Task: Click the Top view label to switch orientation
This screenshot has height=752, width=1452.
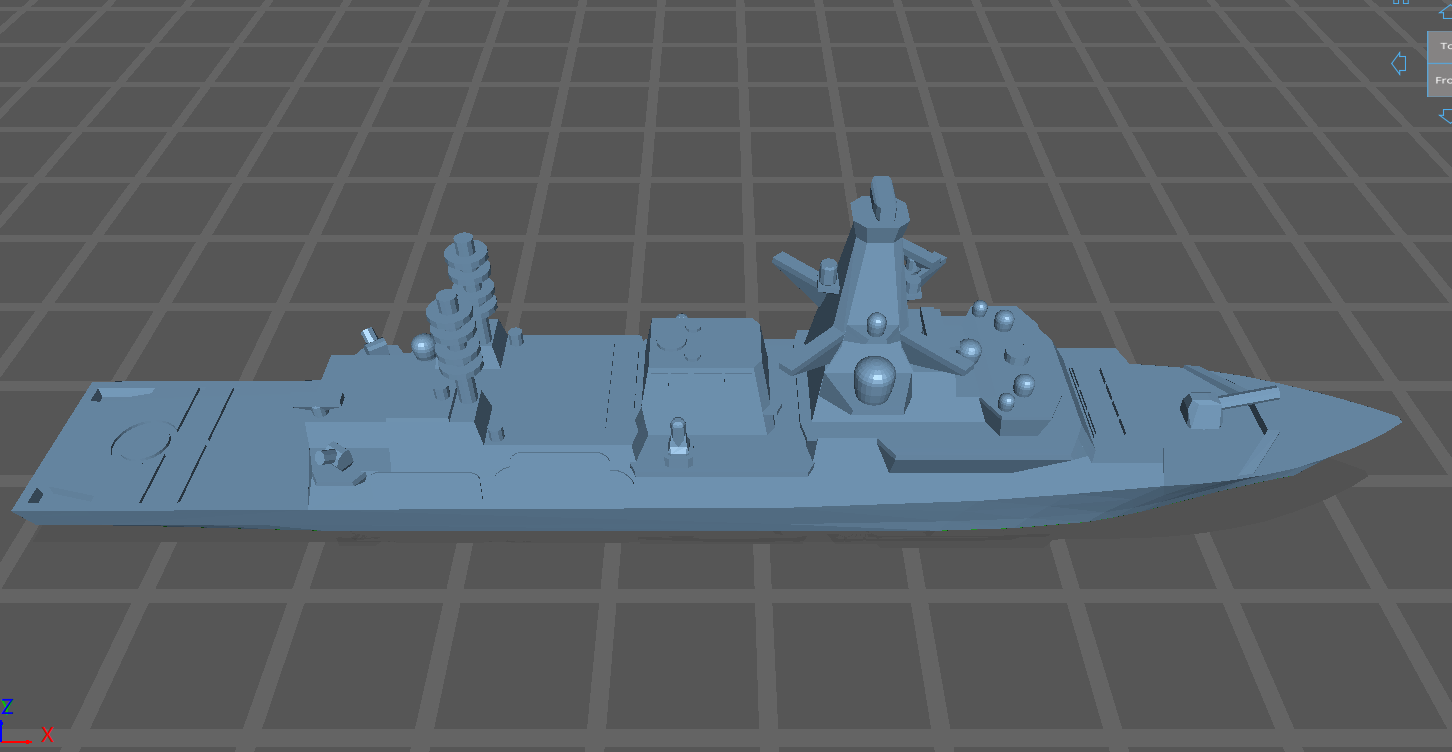Action: point(1444,45)
